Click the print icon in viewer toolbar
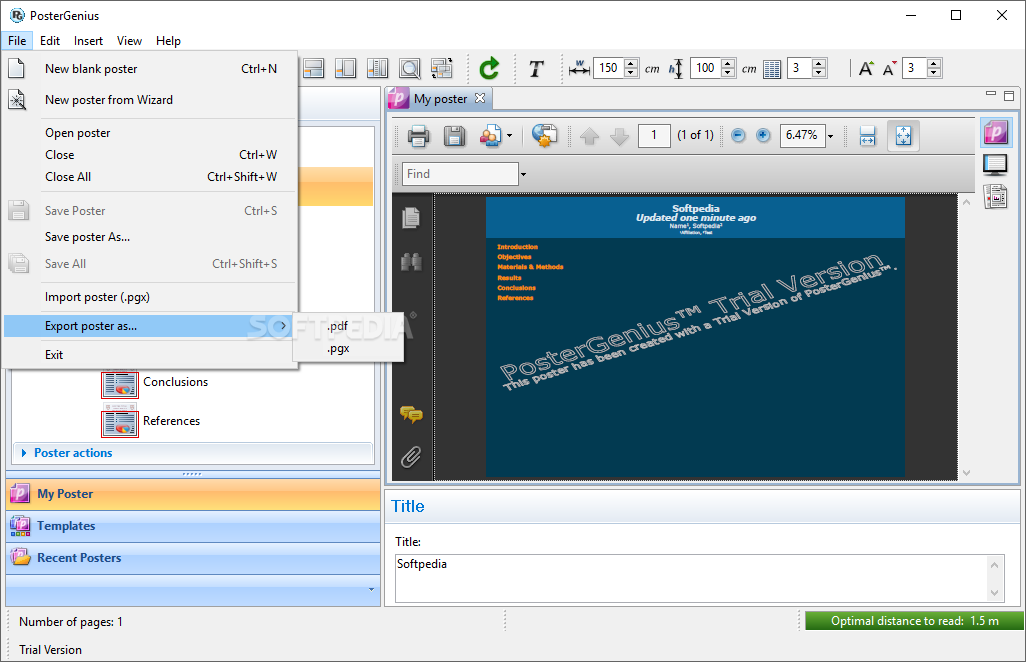Image resolution: width=1026 pixels, height=662 pixels. pos(418,136)
